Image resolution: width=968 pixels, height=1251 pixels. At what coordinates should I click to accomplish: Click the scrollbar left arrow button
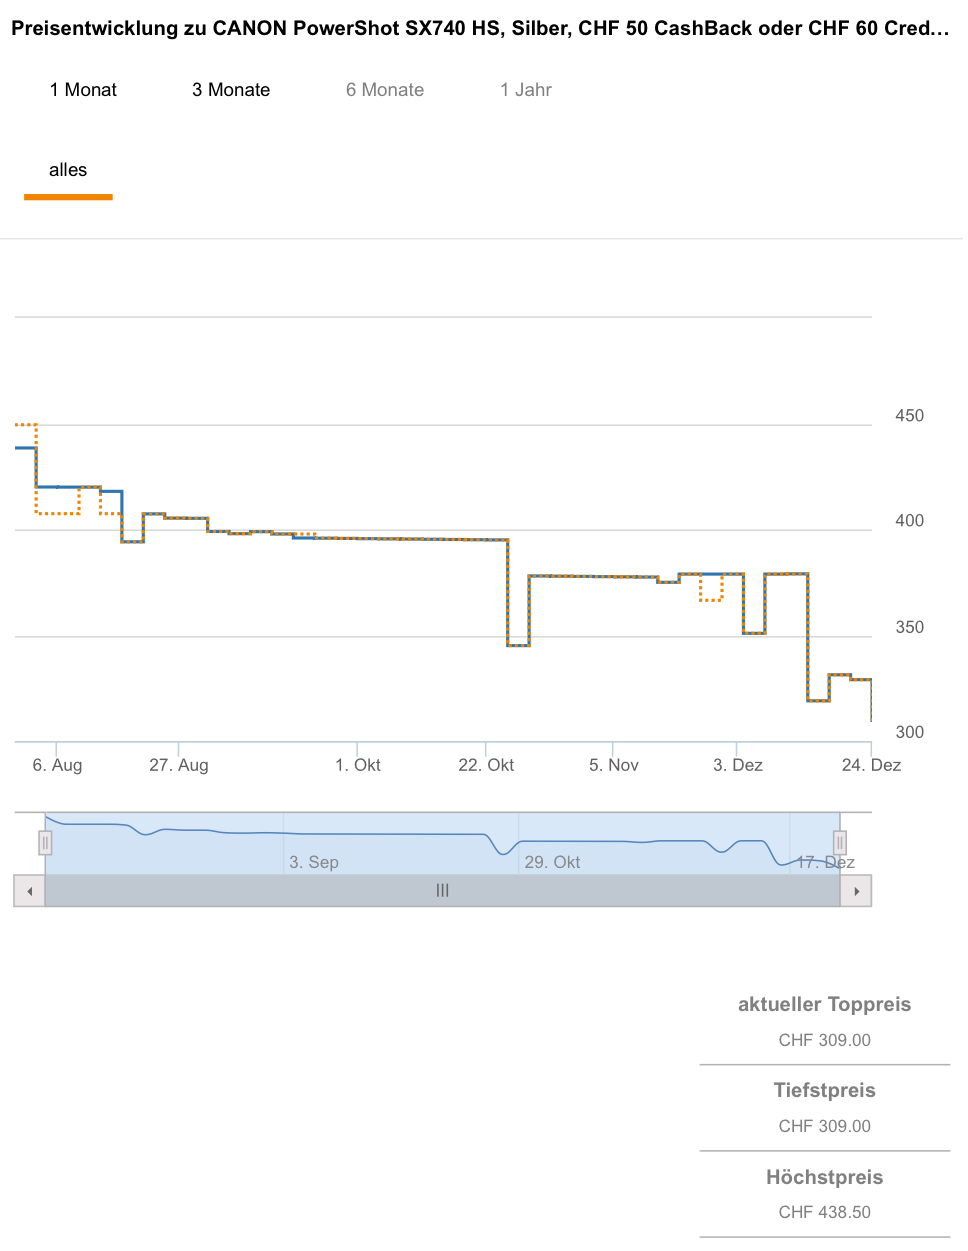[x=30, y=891]
